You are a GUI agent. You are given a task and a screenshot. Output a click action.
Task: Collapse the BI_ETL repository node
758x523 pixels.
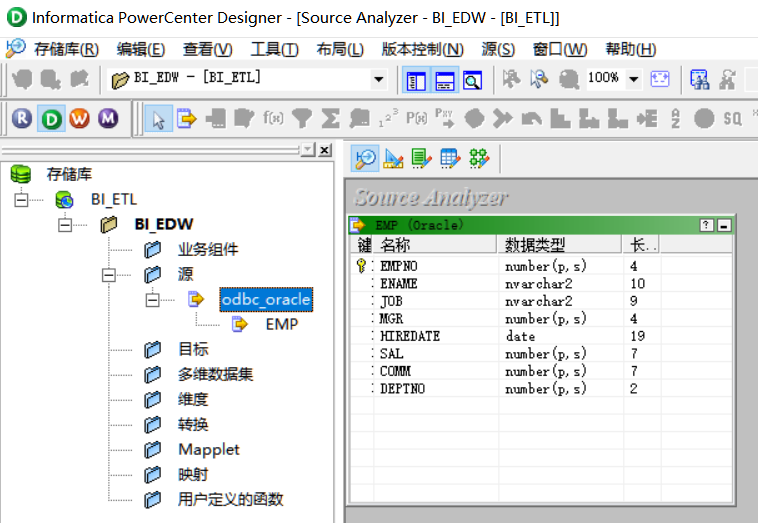pyautogui.click(x=21, y=200)
